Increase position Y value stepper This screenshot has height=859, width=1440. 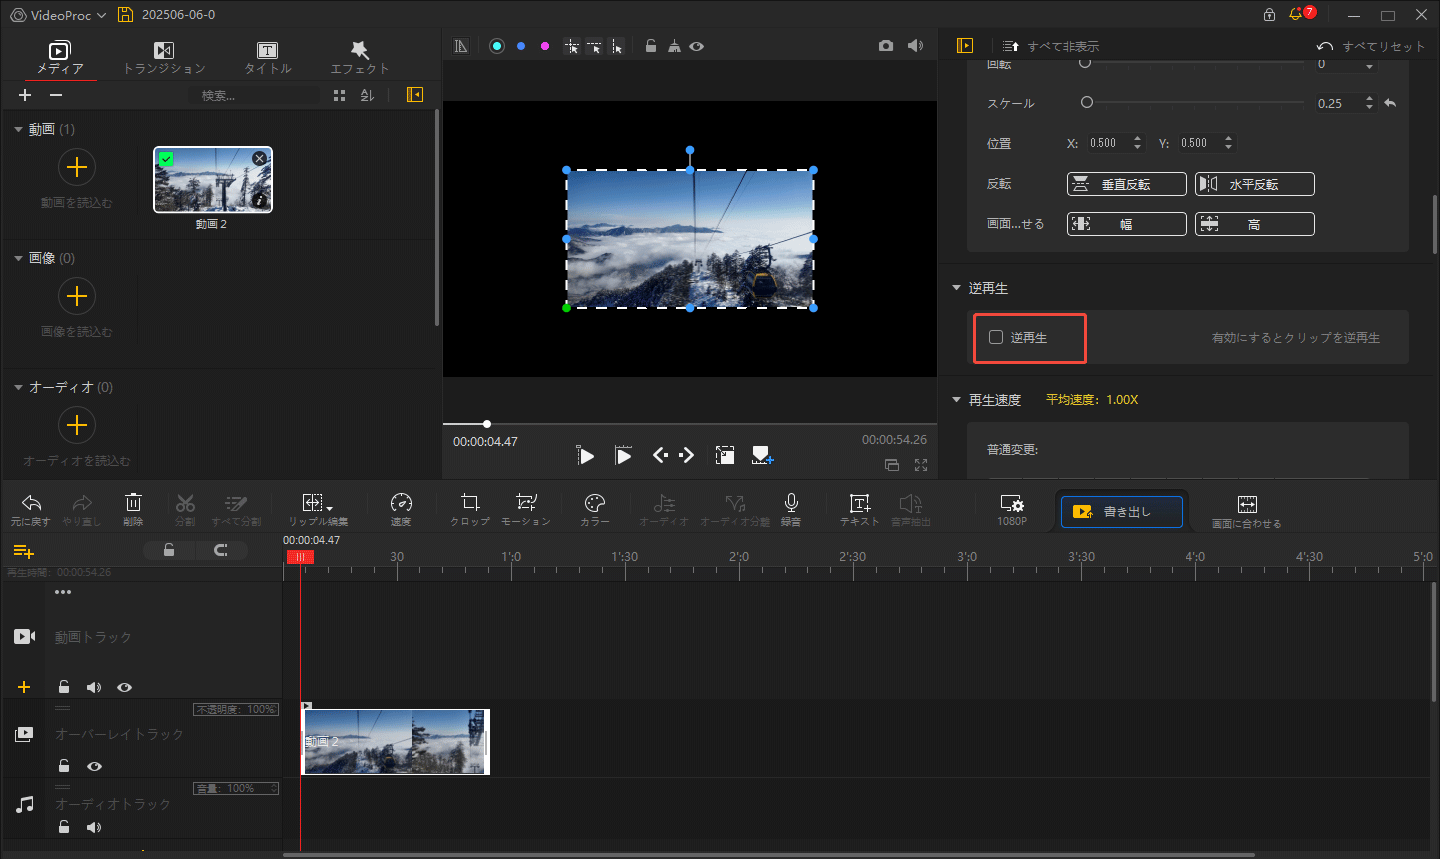[x=1228, y=139]
